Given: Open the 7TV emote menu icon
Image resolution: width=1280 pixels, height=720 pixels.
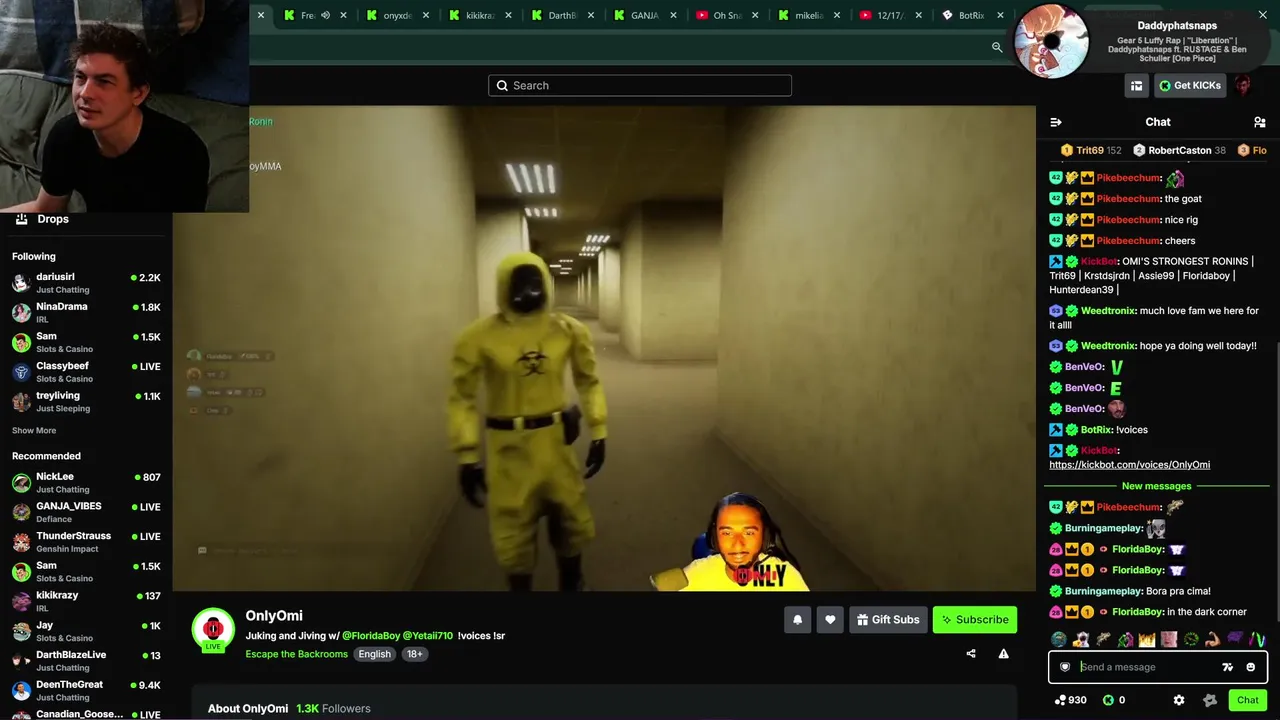Looking at the screenshot, I should point(1227,667).
